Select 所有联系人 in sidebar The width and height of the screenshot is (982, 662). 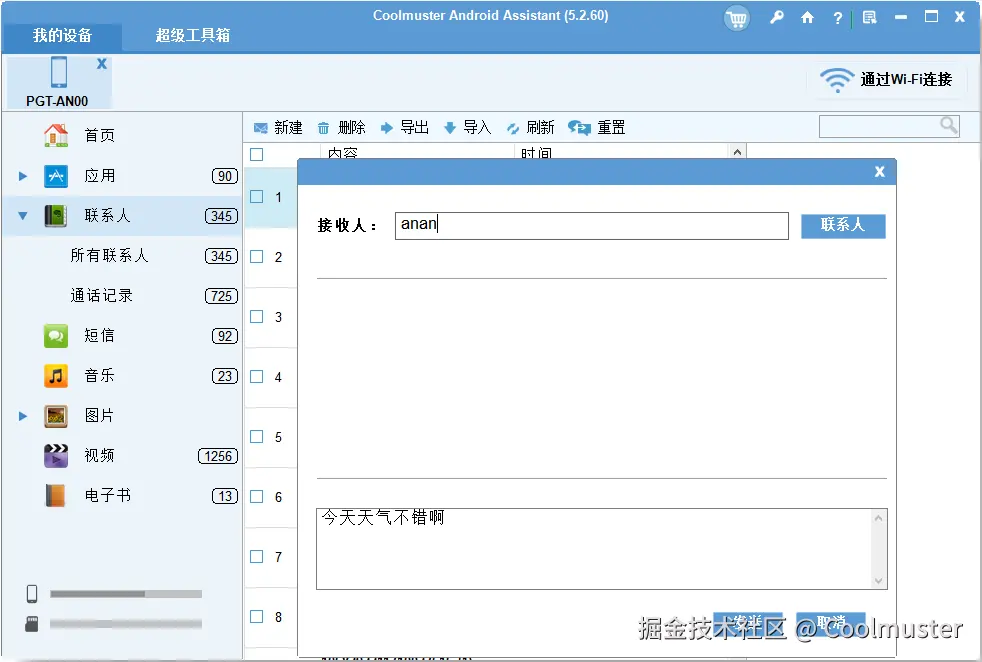[109, 256]
